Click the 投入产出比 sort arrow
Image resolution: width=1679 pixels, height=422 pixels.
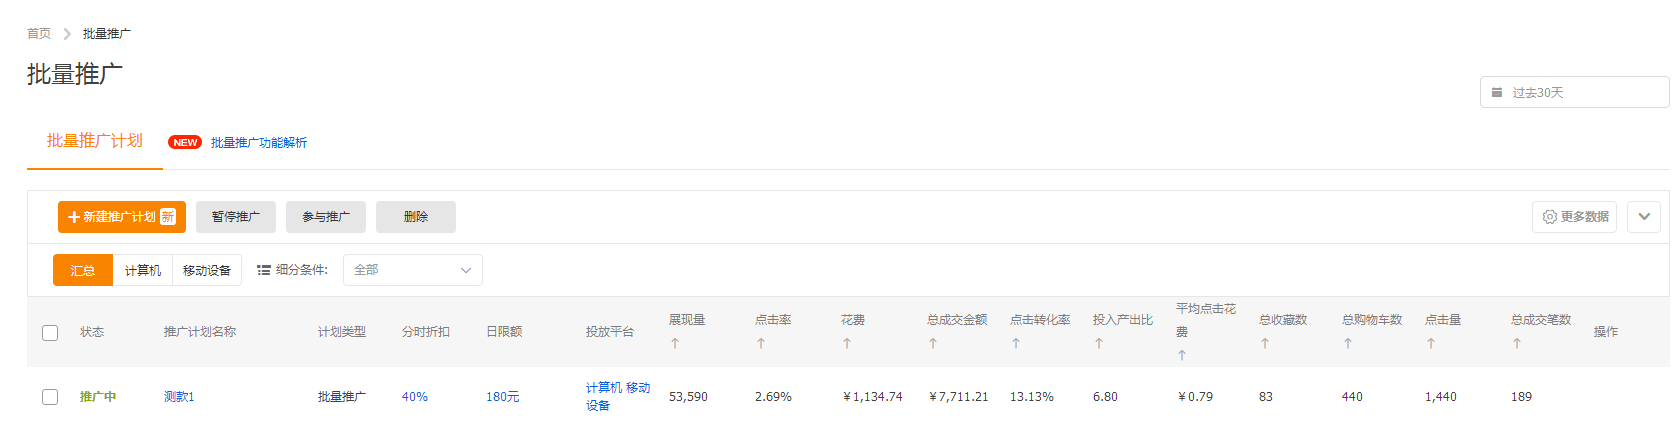click(1099, 343)
